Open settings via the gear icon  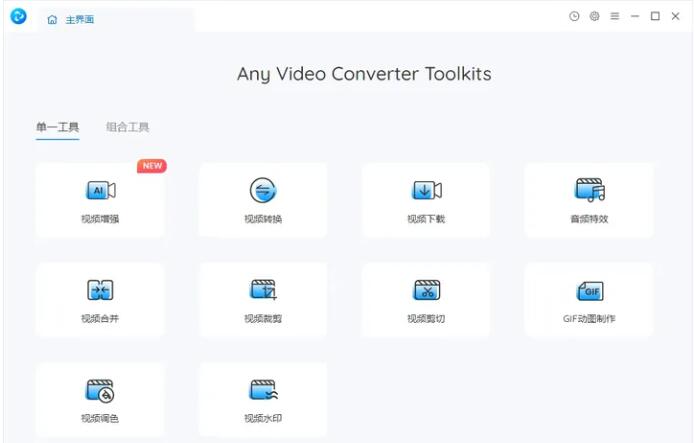pos(594,16)
